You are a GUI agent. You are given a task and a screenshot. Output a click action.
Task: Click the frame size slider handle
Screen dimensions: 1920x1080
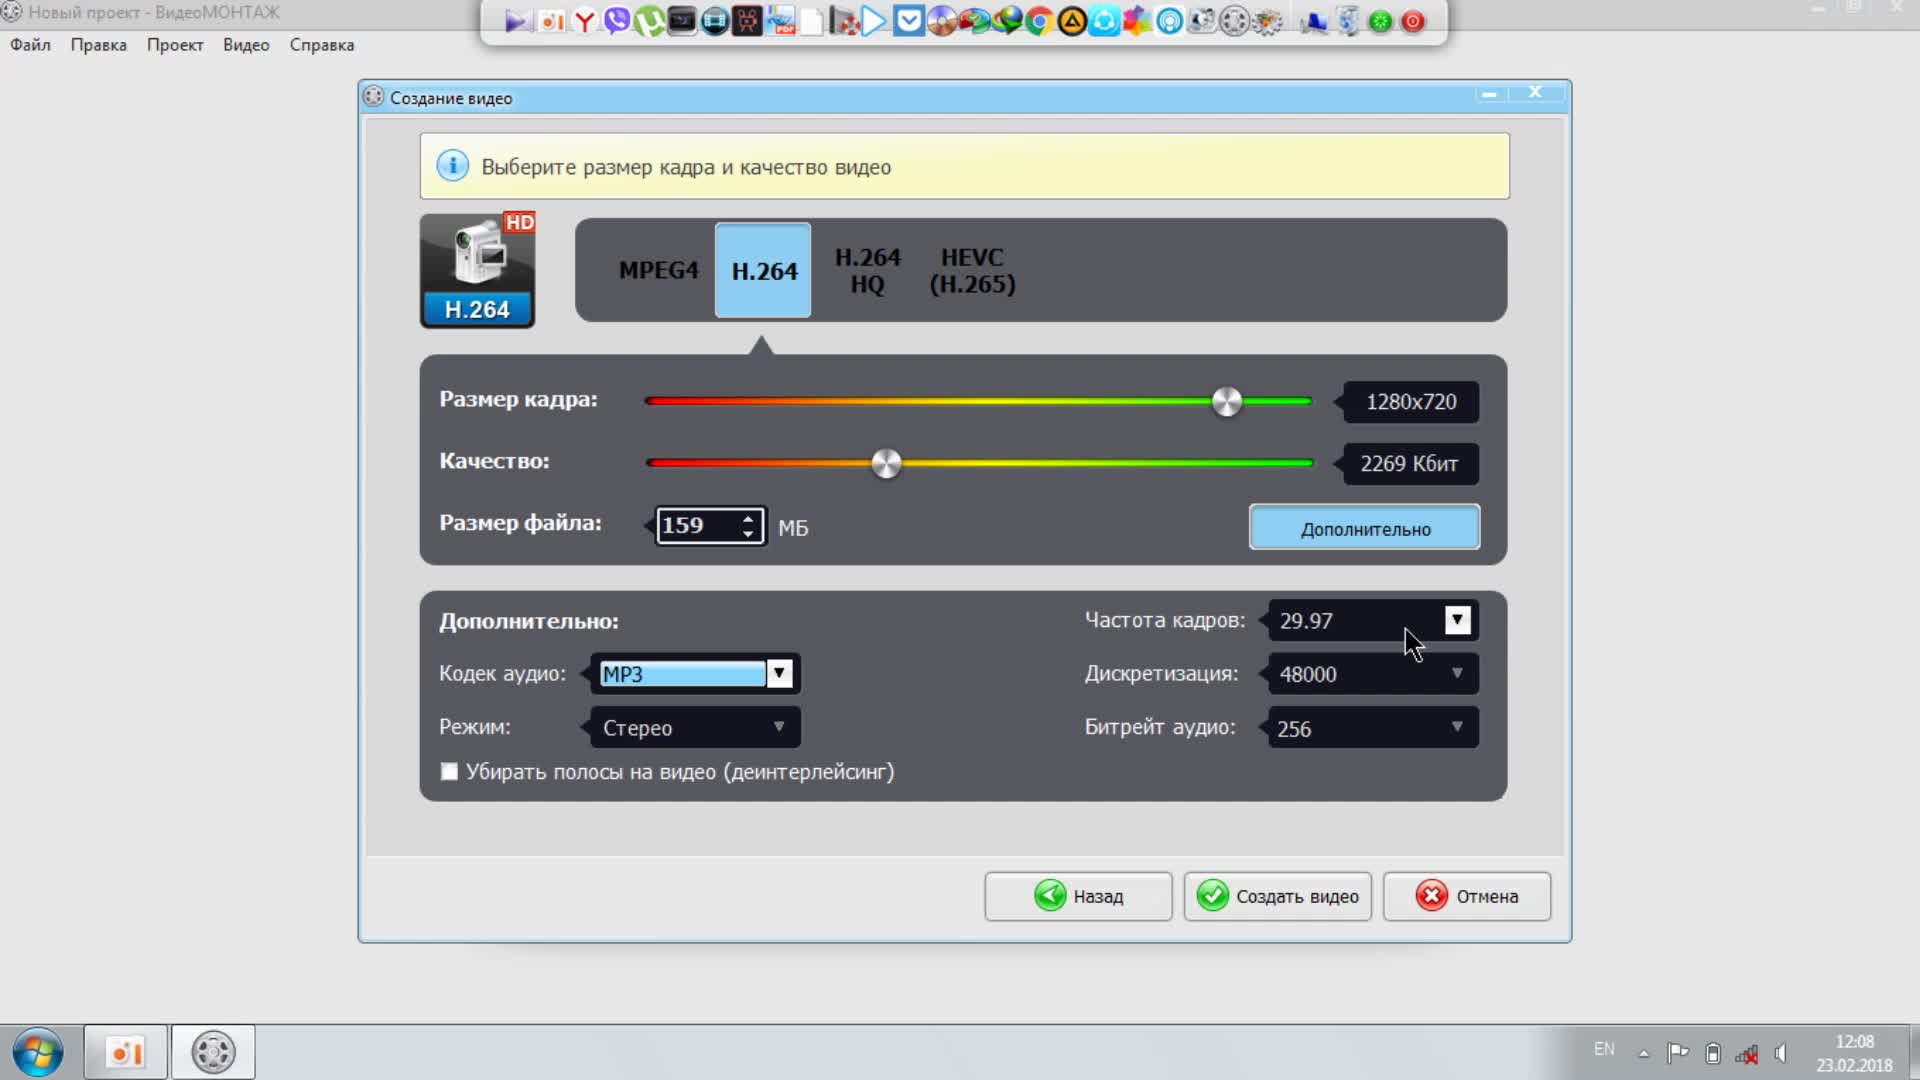tap(1227, 401)
